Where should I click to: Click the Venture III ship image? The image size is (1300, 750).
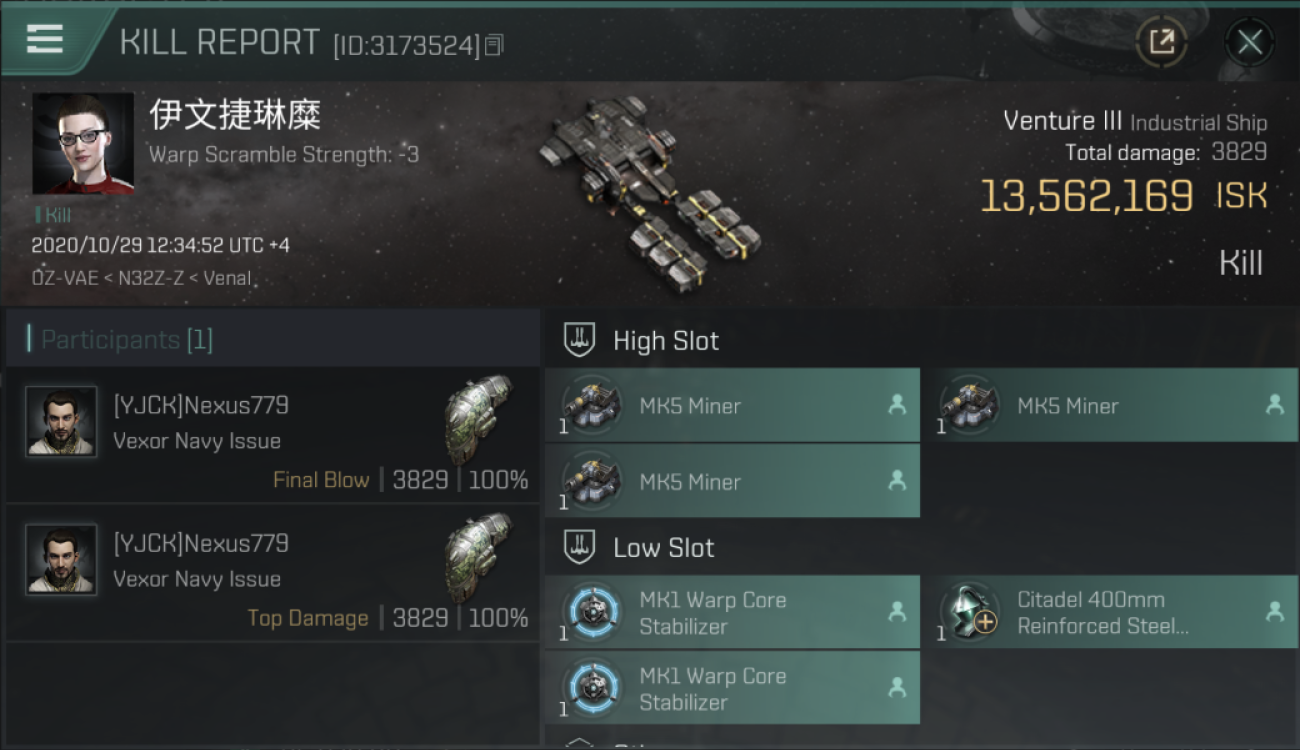pyautogui.click(x=650, y=192)
